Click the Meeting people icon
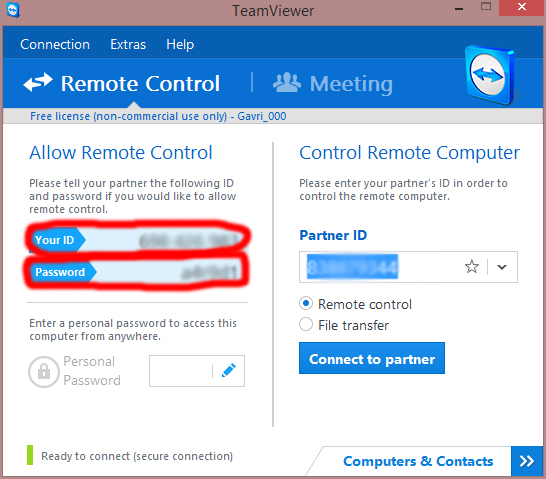 coord(287,83)
